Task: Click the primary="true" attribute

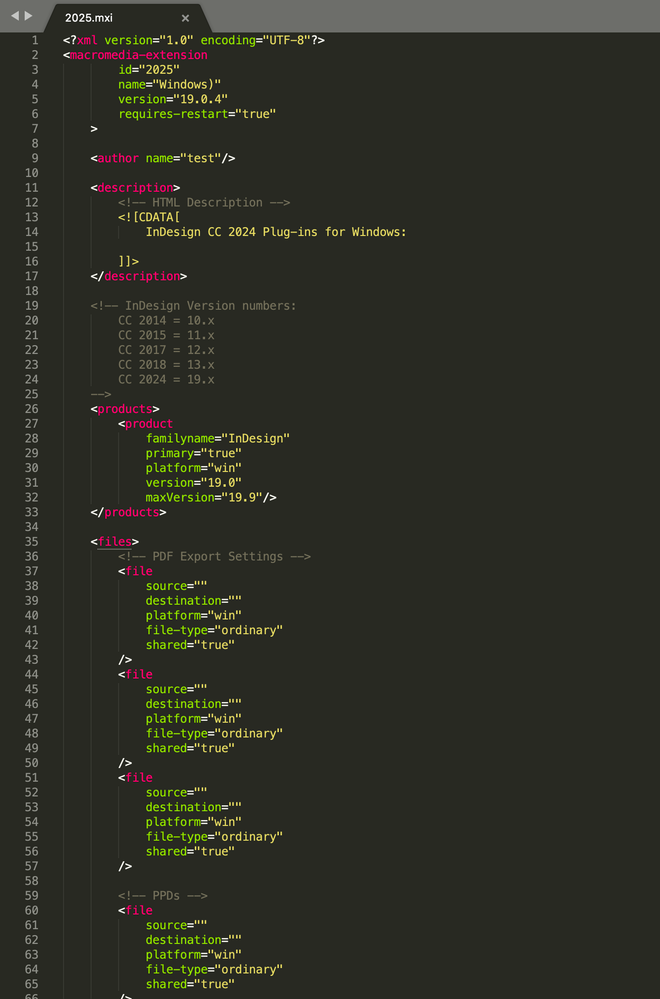Action: pyautogui.click(x=194, y=453)
